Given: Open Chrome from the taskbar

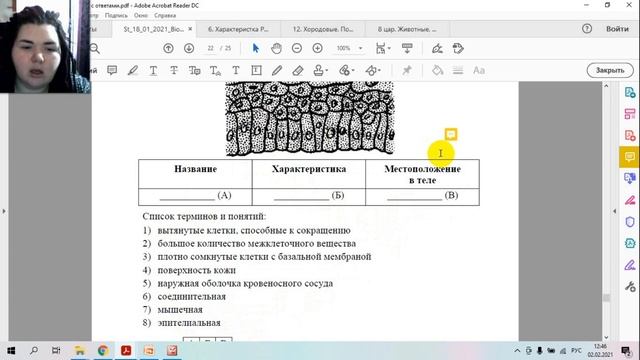Looking at the screenshot, I should [103, 351].
